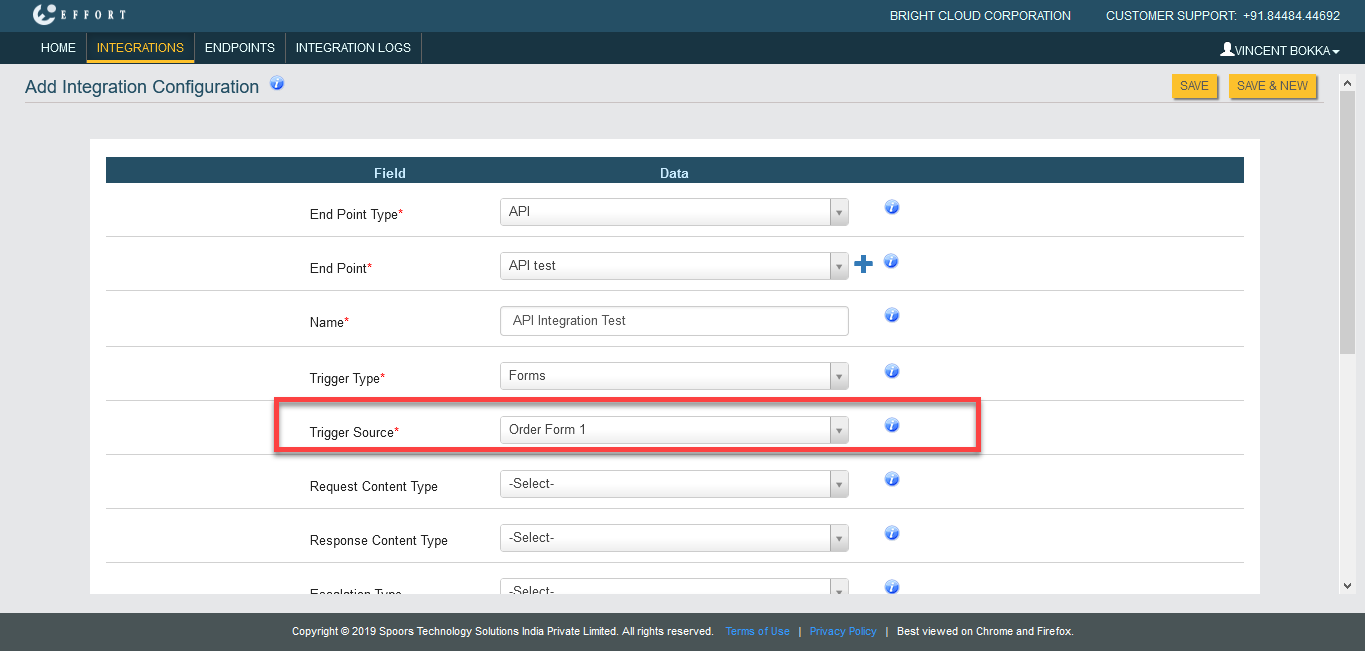Open the Request Content Type dropdown
The width and height of the screenshot is (1365, 651).
pos(674,484)
